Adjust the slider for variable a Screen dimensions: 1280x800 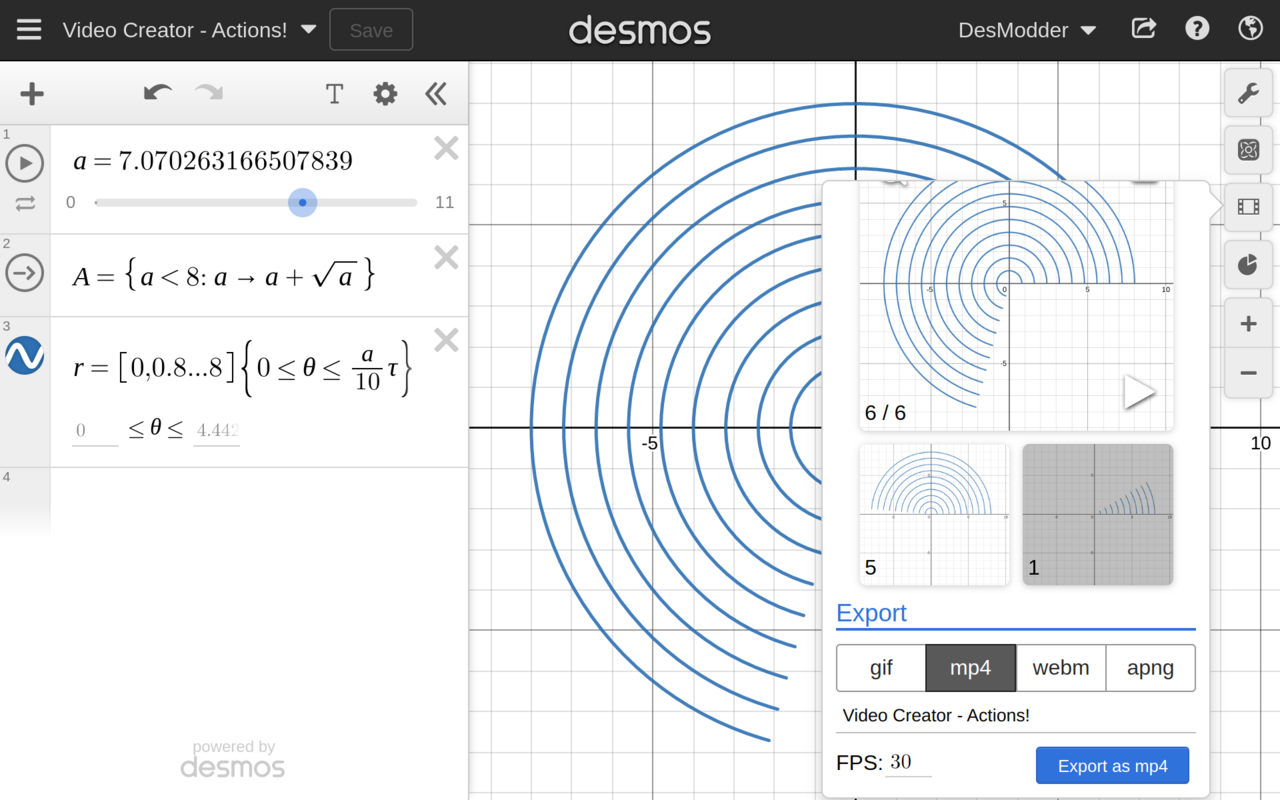point(303,202)
